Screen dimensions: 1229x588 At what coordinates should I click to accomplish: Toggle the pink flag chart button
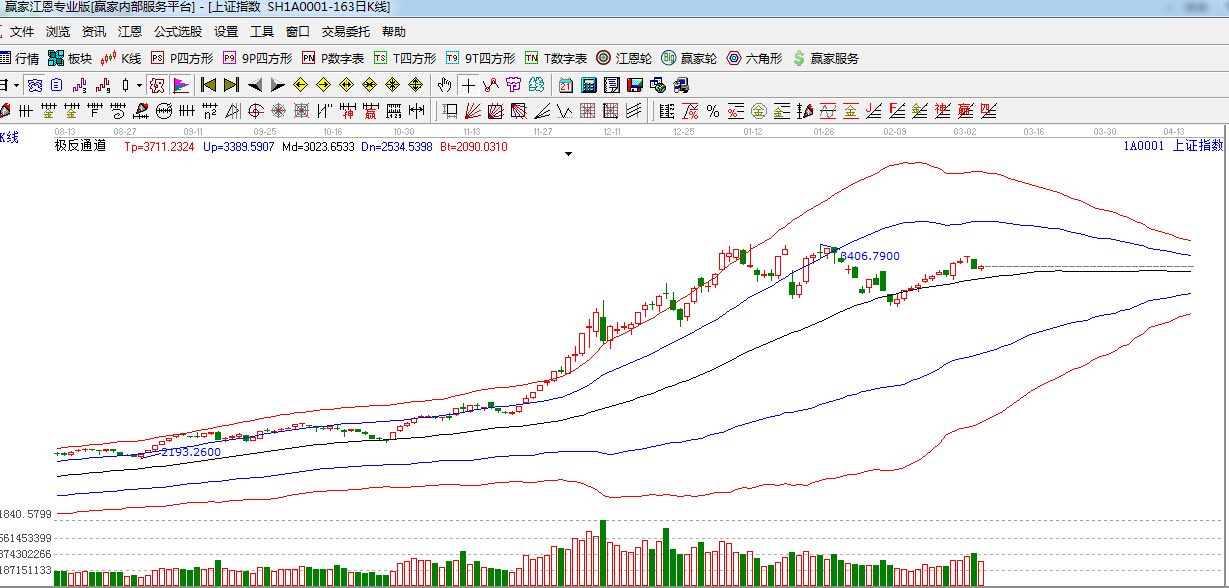(181, 84)
